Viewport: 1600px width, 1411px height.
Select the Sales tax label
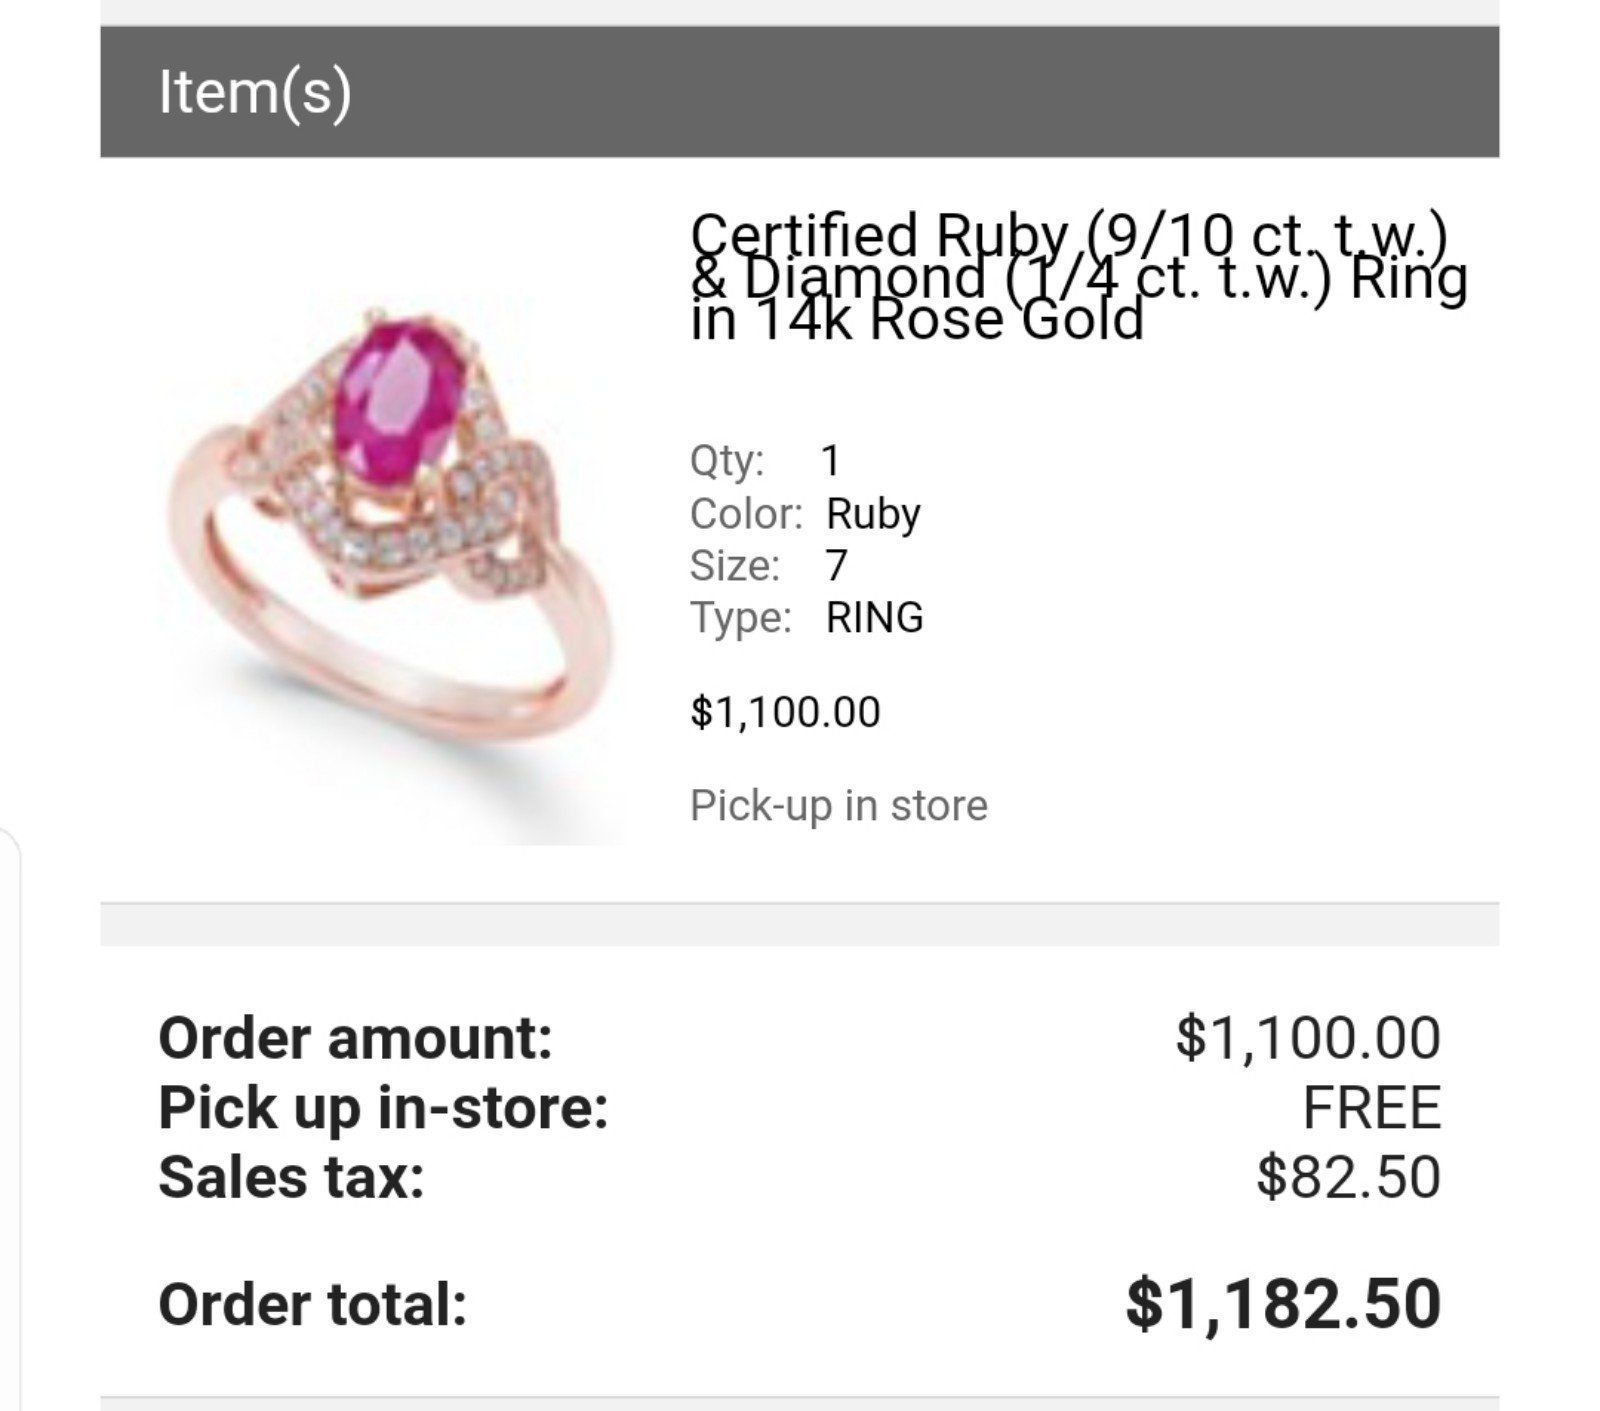coord(291,1177)
